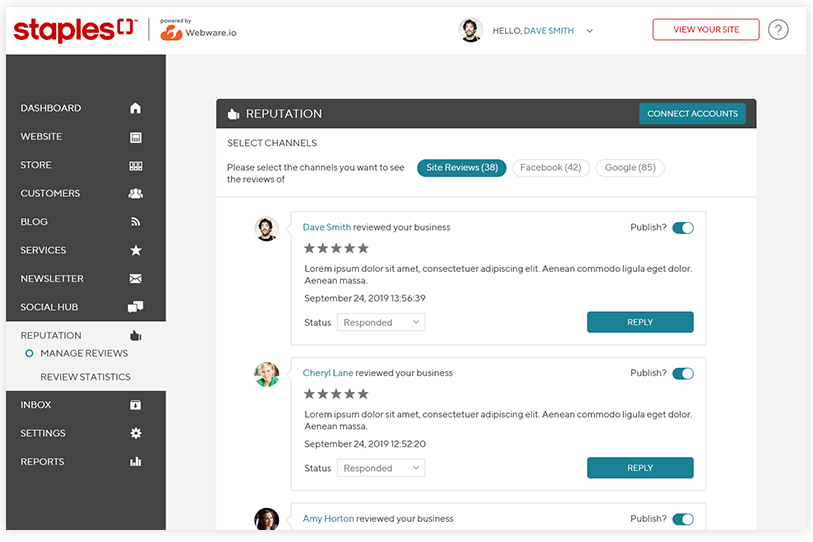The height and width of the screenshot is (542, 813).
Task: Click Amy Horton's review avatar
Action: tap(267, 519)
